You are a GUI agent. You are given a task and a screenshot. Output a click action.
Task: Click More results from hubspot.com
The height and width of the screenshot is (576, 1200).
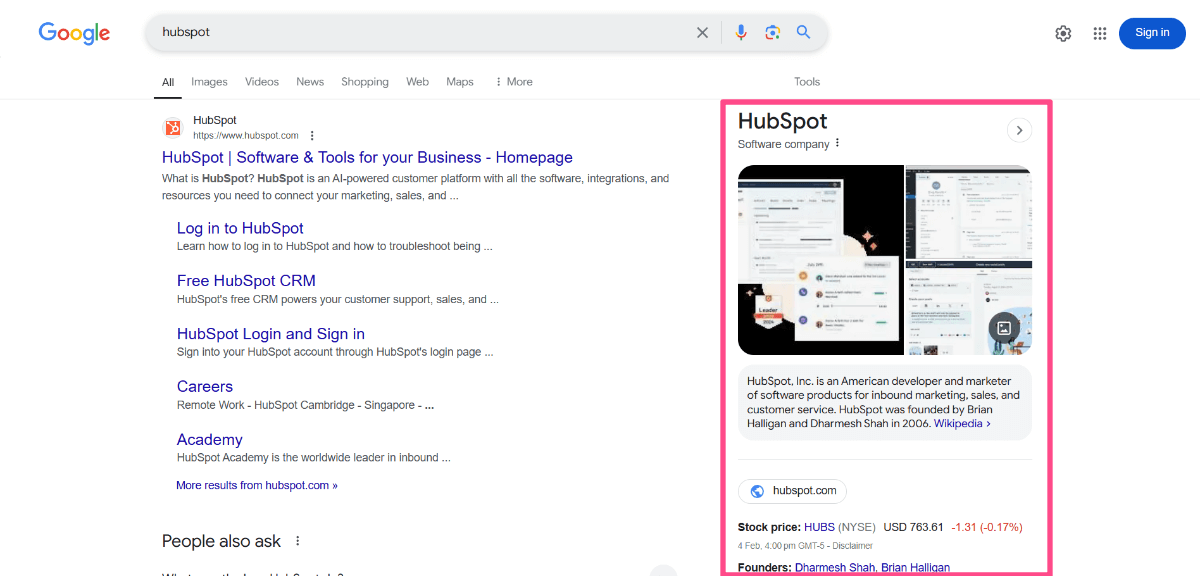pyautogui.click(x=257, y=485)
